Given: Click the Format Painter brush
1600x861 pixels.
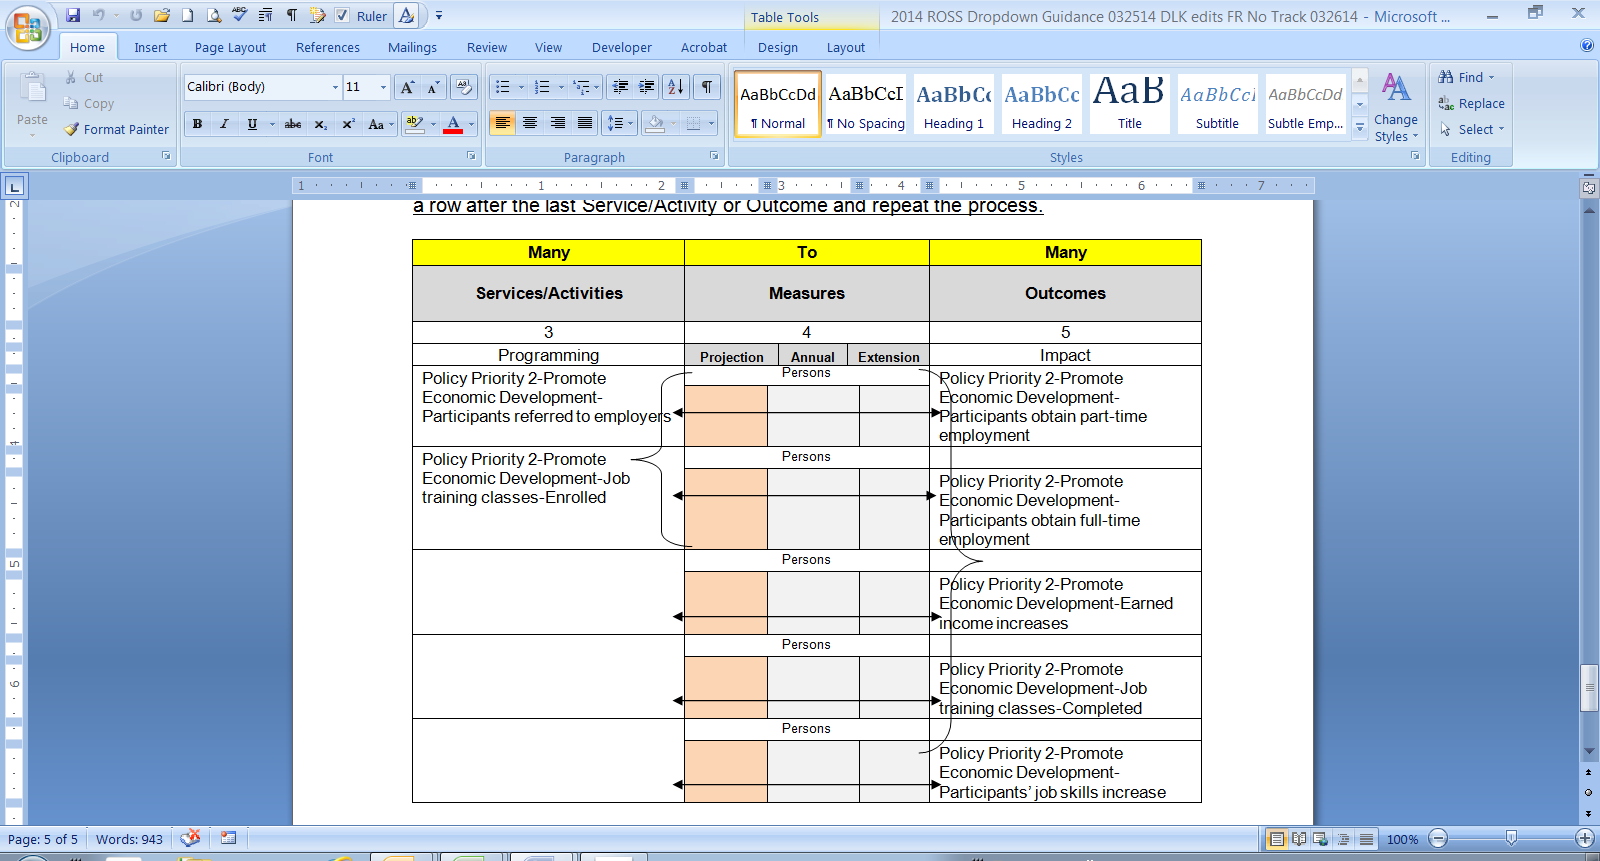Looking at the screenshot, I should 117,129.
